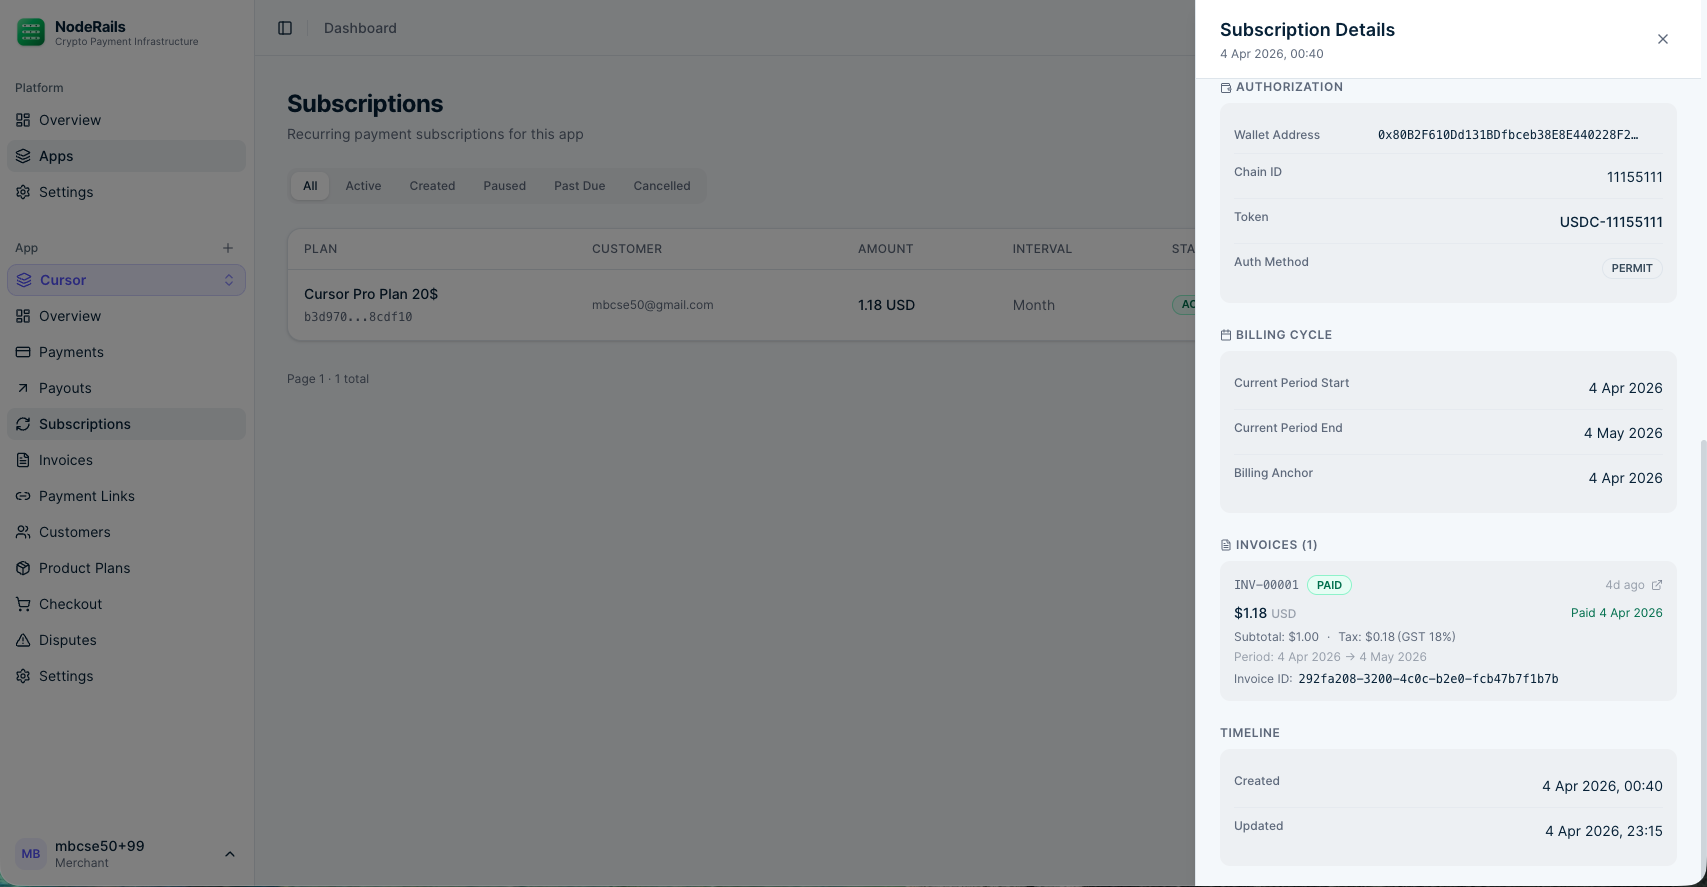
Task: Open invoice INV-00001 external link icon
Action: tap(1657, 585)
